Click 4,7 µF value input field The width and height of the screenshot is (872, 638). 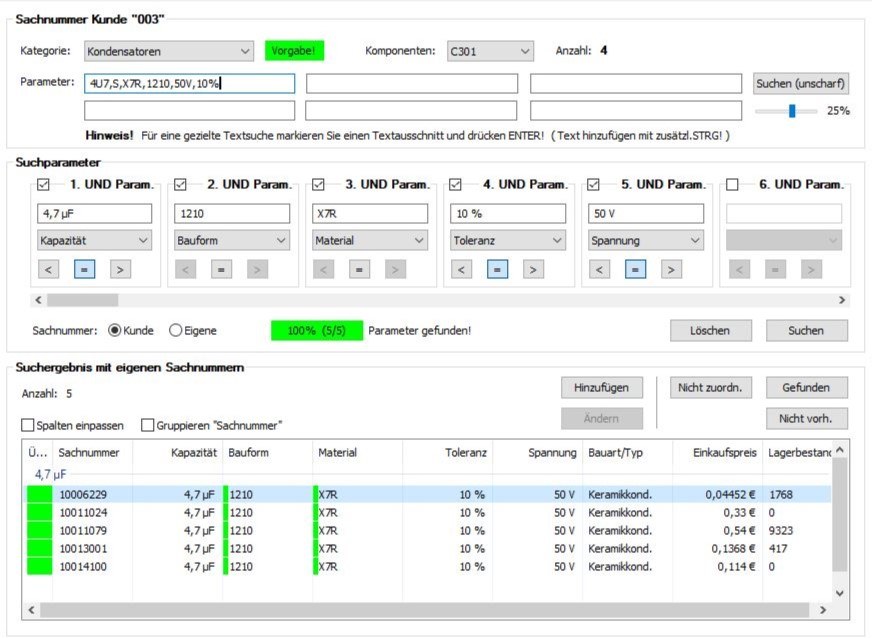point(95,214)
